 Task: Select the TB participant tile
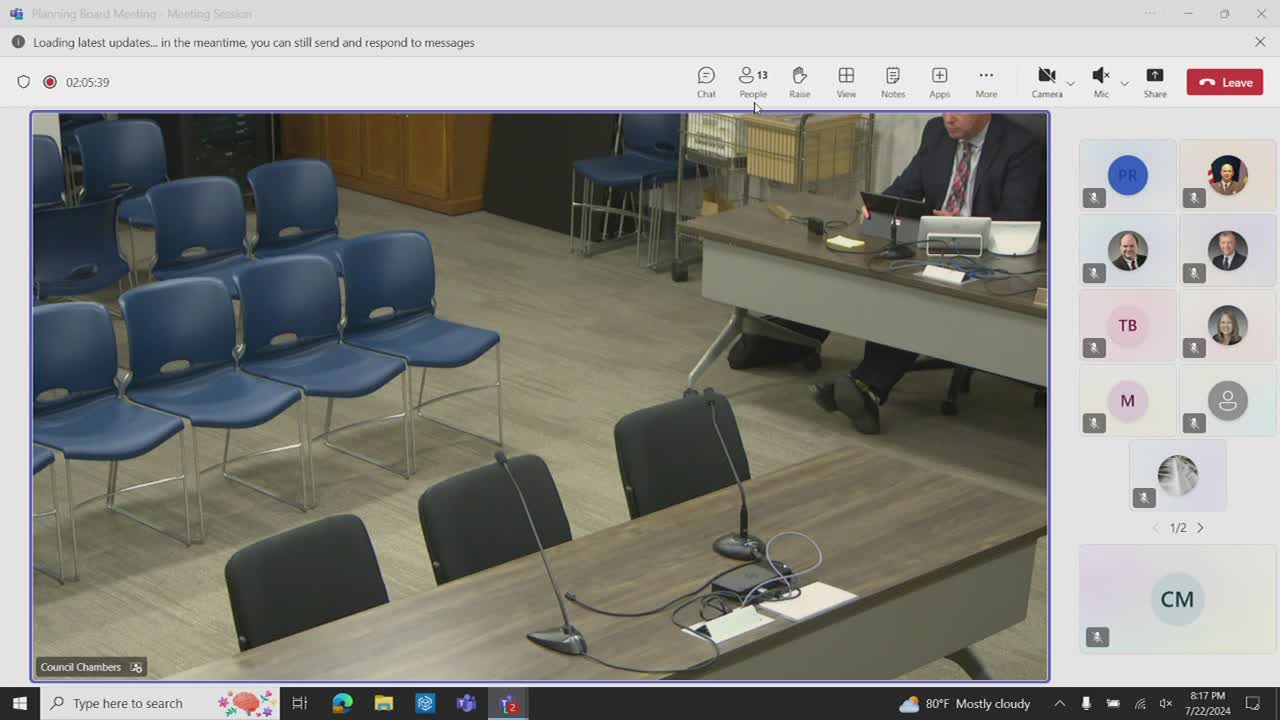tap(1127, 326)
